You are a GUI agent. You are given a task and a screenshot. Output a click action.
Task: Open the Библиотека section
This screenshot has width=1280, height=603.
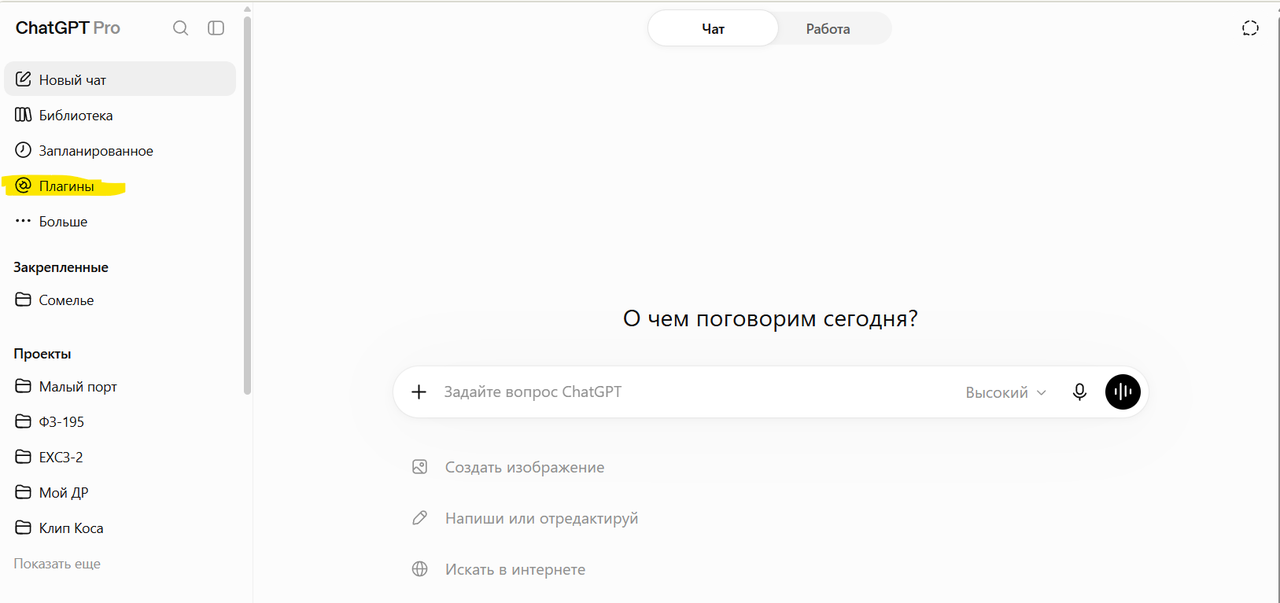tap(120, 115)
